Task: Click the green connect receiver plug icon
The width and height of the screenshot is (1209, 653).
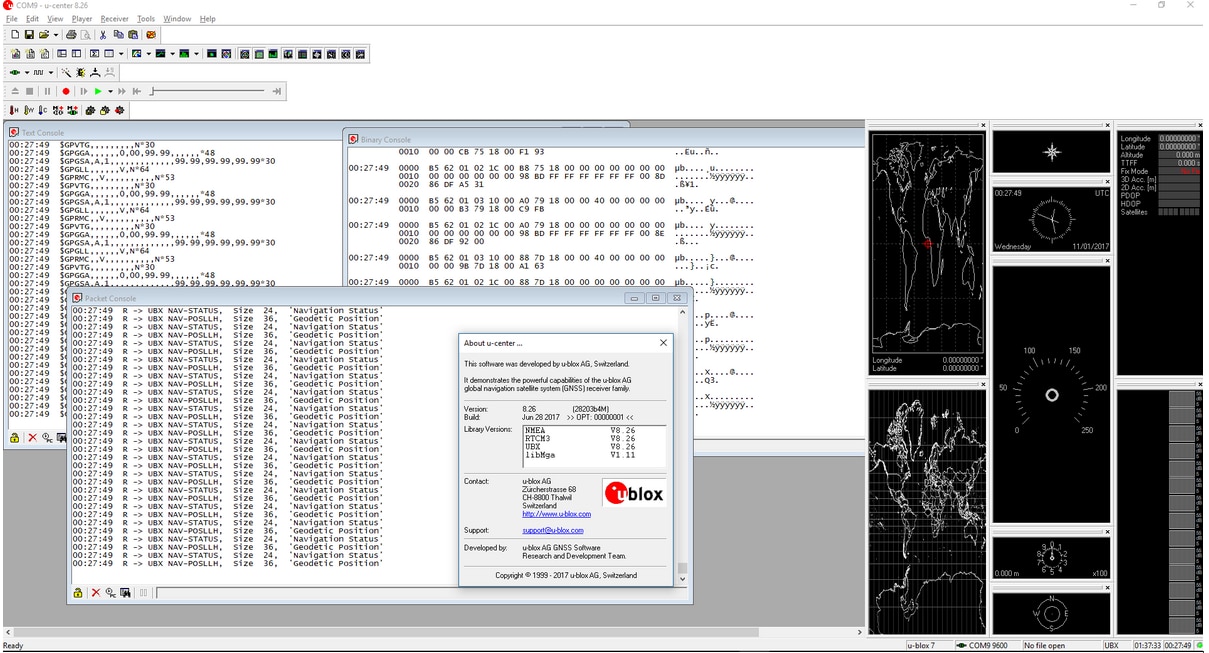Action: [15, 72]
